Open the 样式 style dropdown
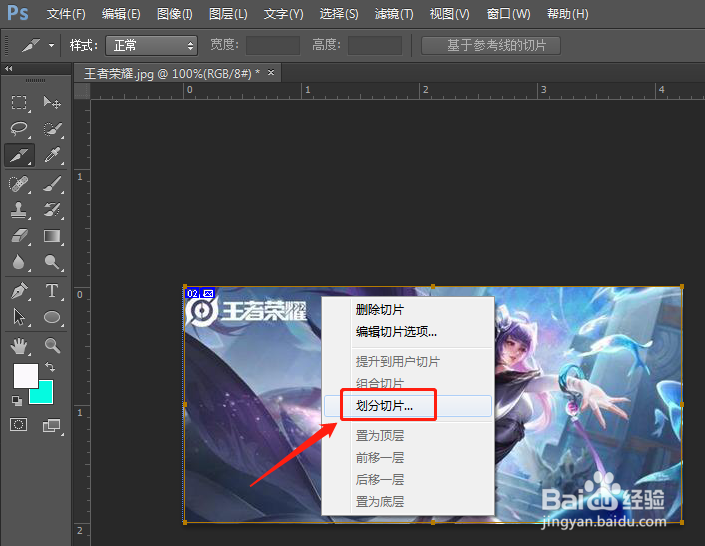This screenshot has width=705, height=546. point(152,45)
